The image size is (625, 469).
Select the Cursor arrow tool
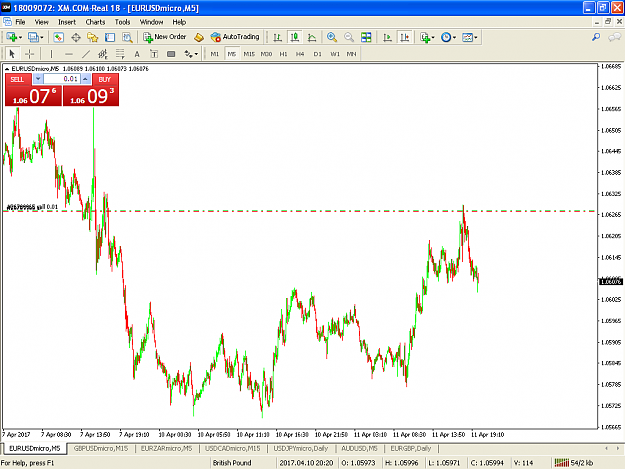click(12, 53)
